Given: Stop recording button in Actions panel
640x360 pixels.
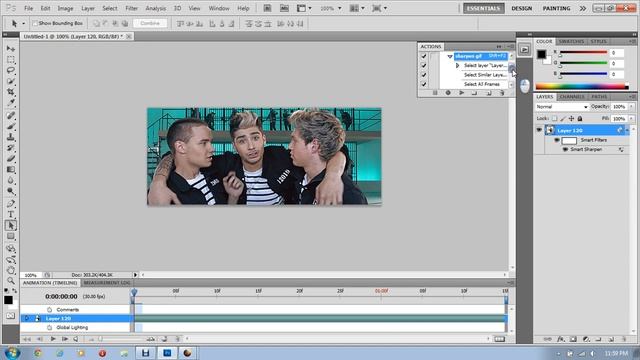Looking at the screenshot, I should coord(435,93).
